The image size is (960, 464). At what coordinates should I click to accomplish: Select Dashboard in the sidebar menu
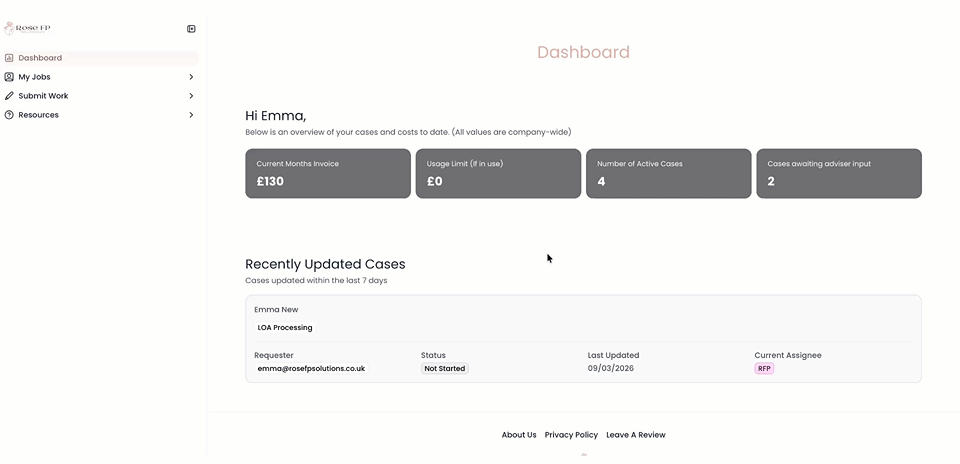click(40, 58)
